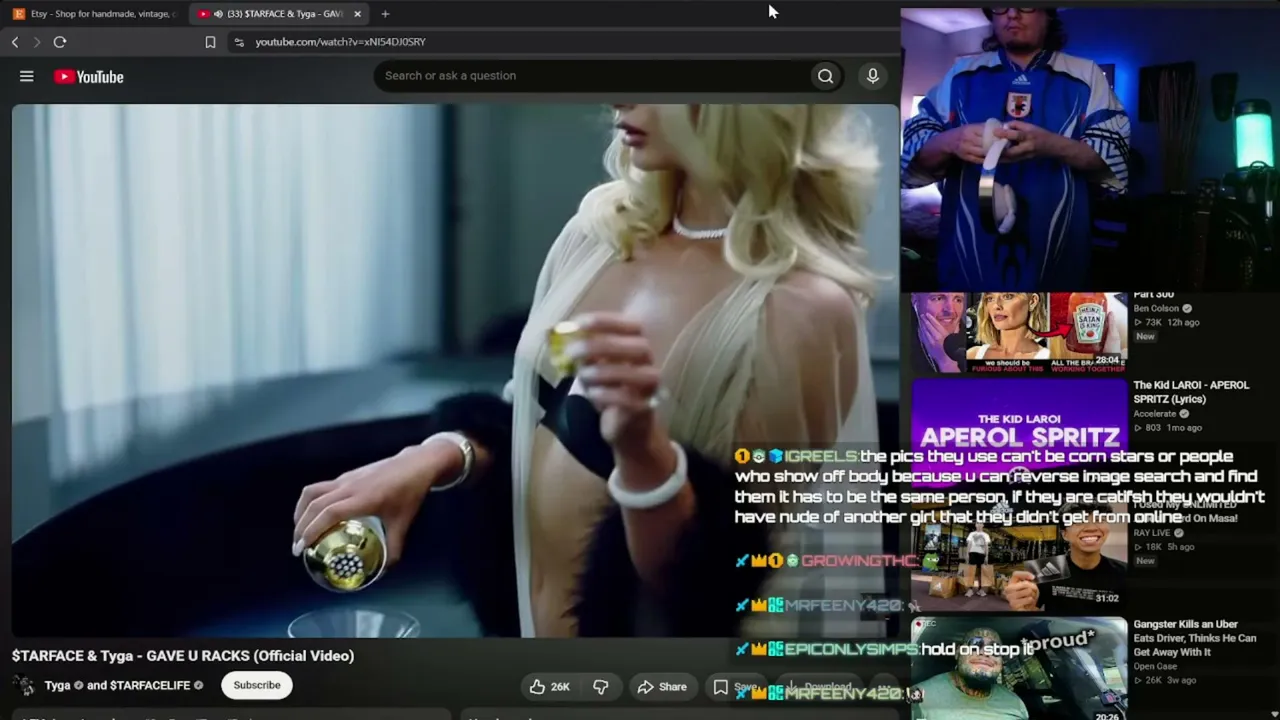Switch to the Etsy tab
The width and height of the screenshot is (1280, 720).
pos(93,14)
